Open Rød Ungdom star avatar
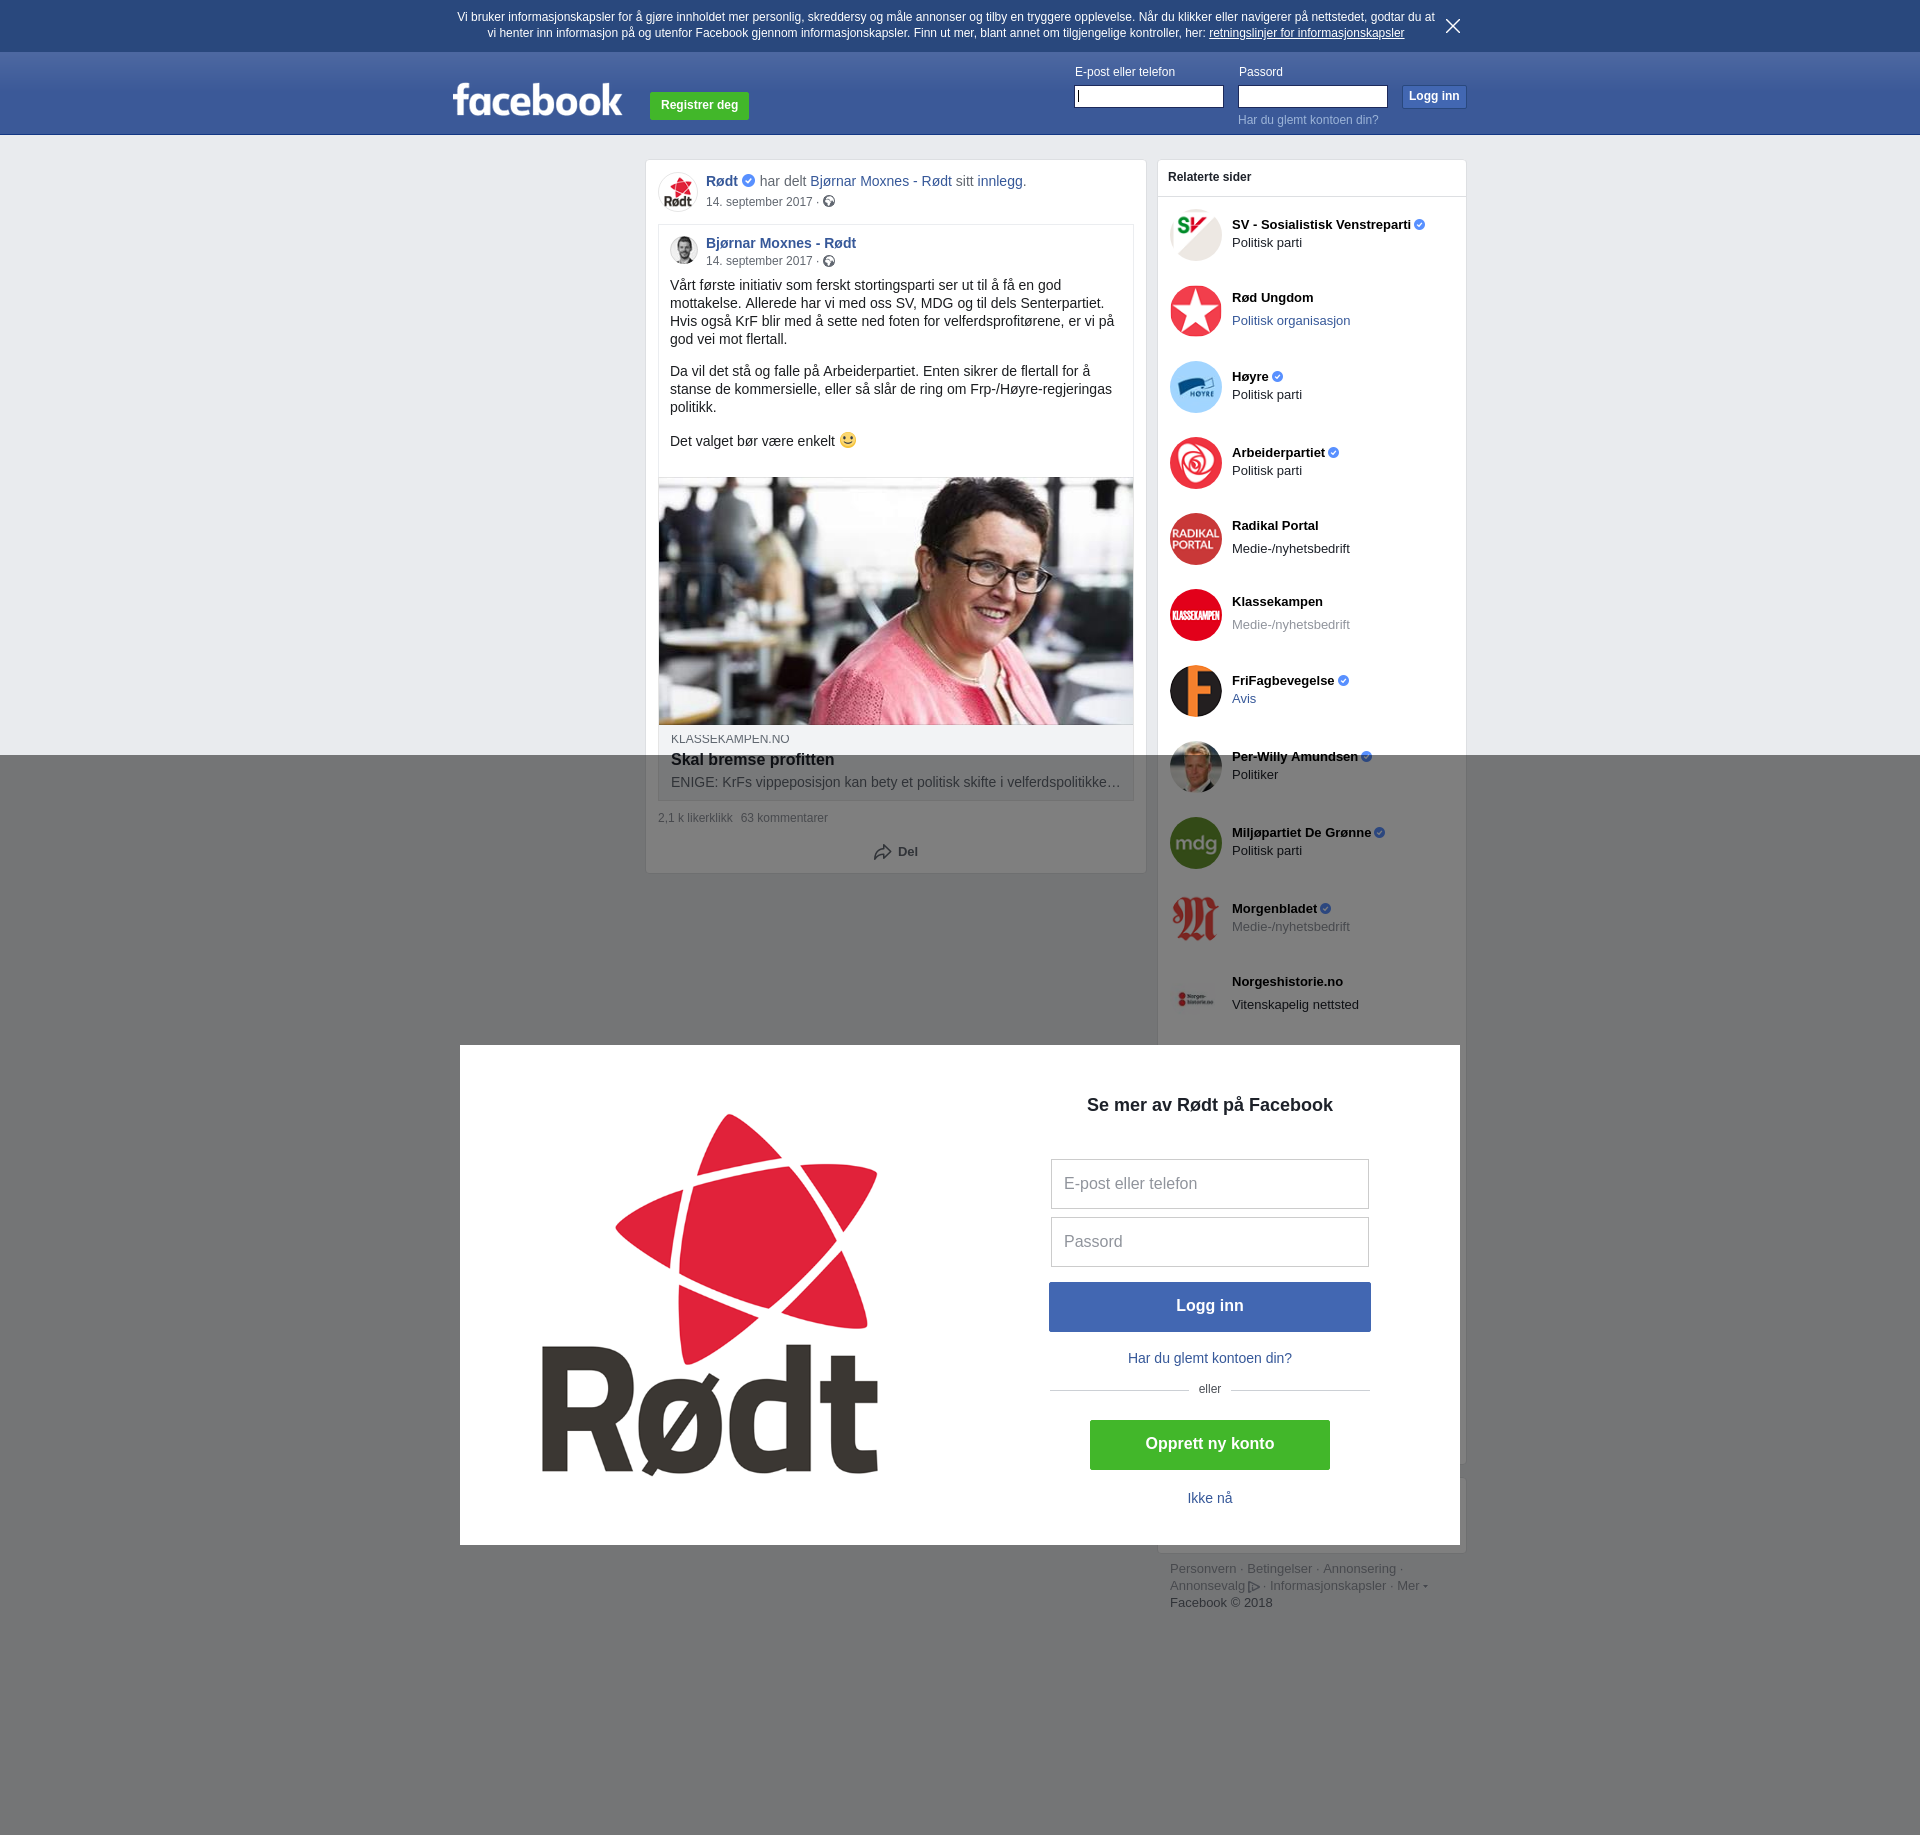The height and width of the screenshot is (1835, 1920). click(1195, 311)
